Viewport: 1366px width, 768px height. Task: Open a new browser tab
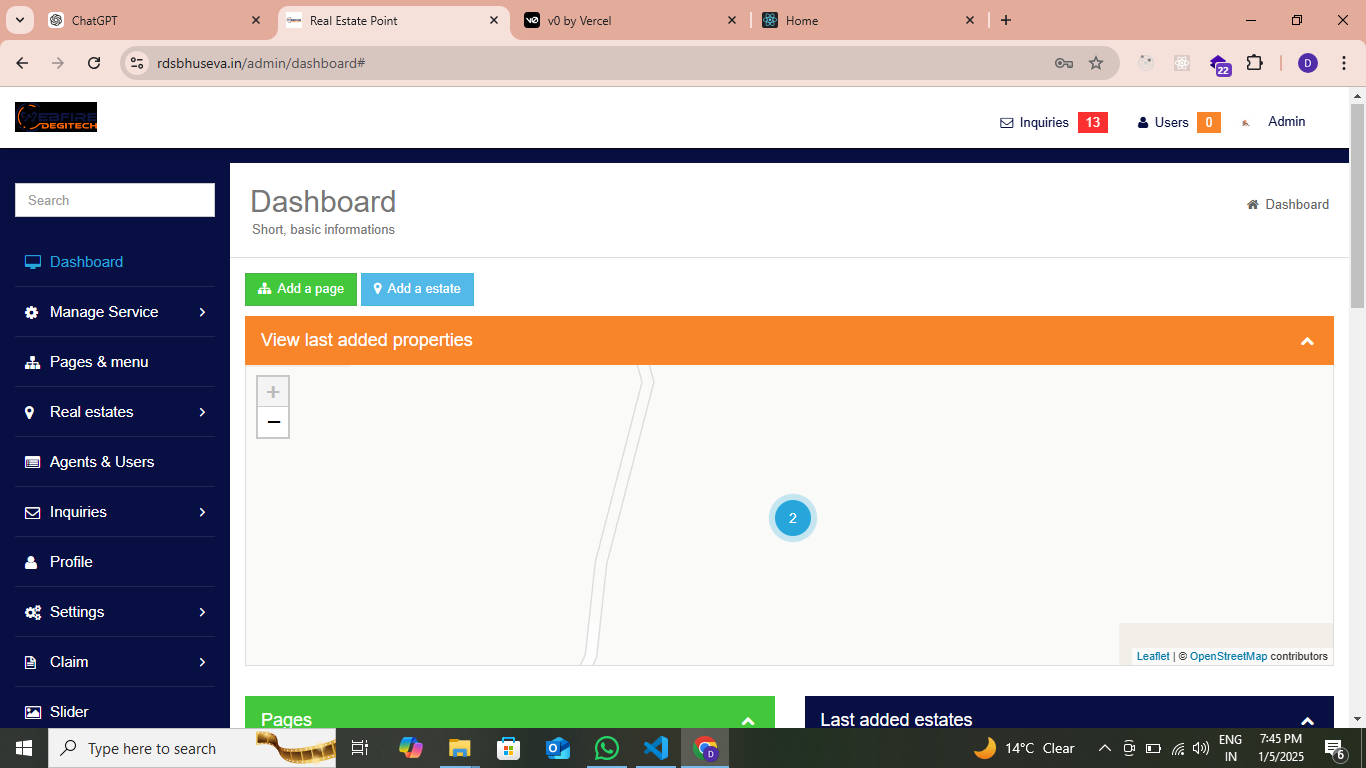click(x=1006, y=20)
